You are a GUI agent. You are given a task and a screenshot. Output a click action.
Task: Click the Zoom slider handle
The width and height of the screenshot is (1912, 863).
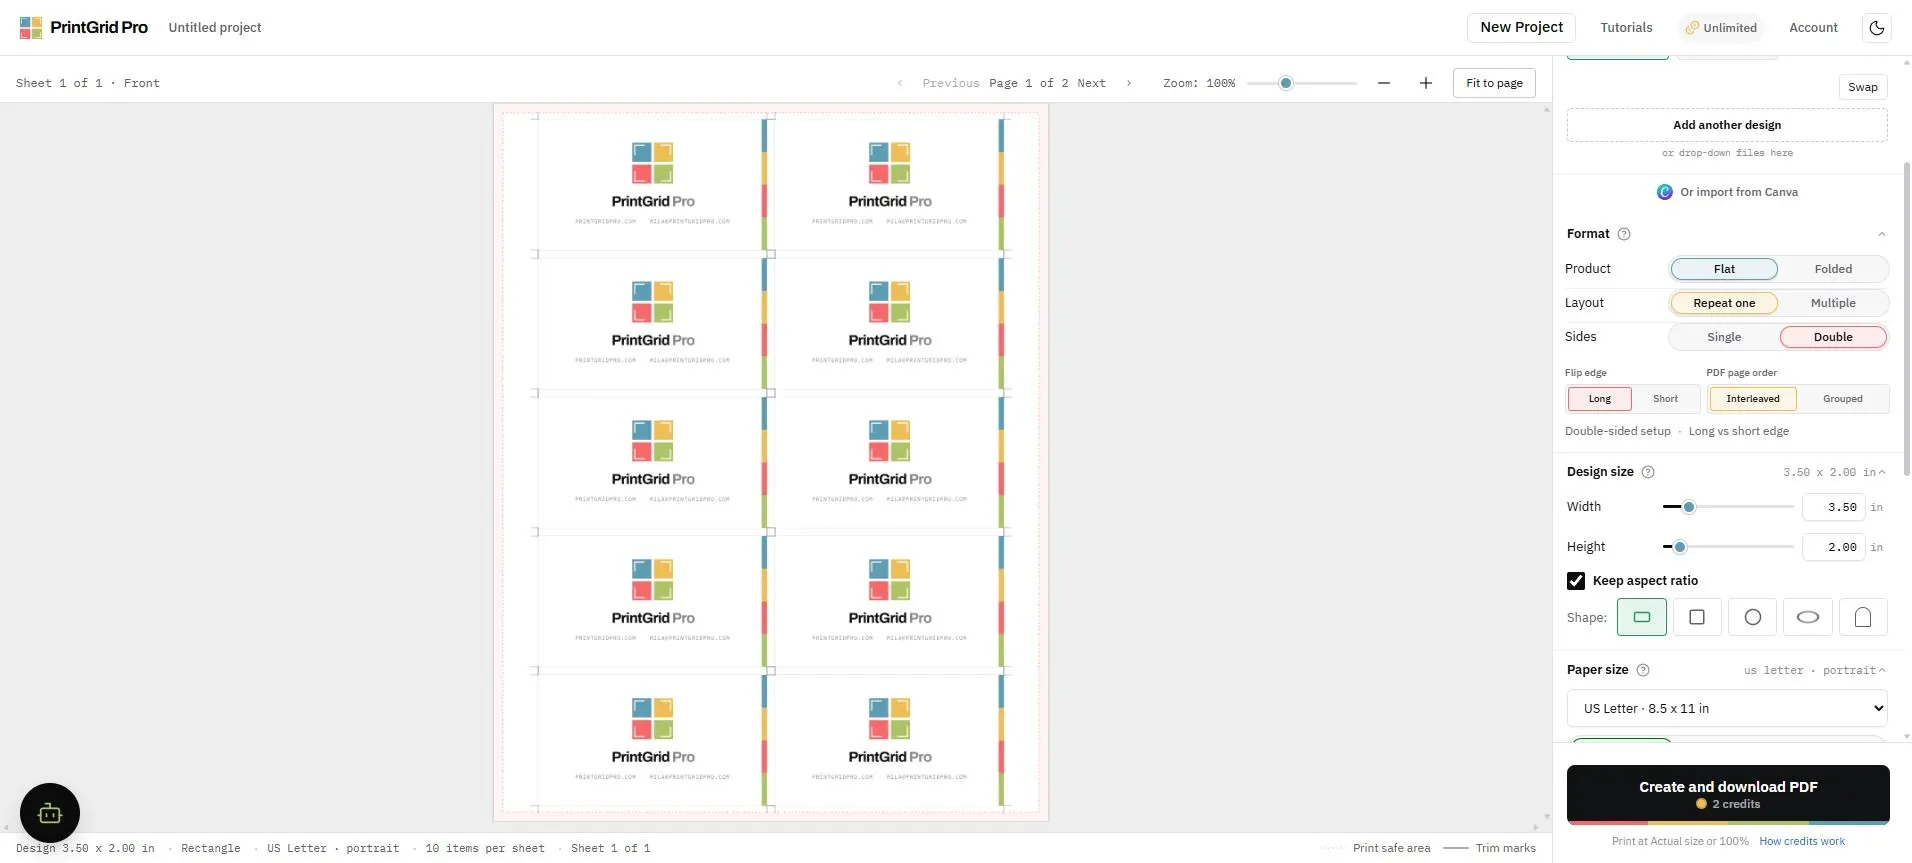(x=1286, y=83)
